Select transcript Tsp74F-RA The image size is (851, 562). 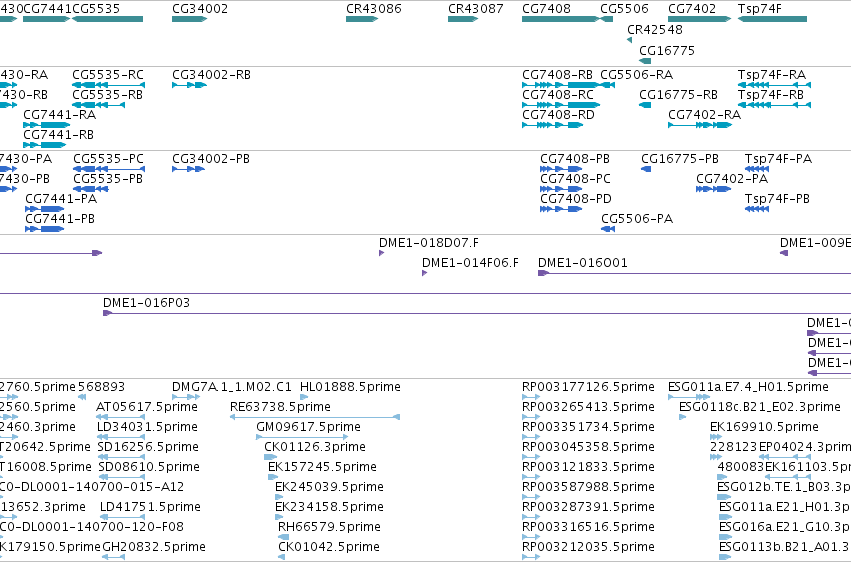click(774, 85)
